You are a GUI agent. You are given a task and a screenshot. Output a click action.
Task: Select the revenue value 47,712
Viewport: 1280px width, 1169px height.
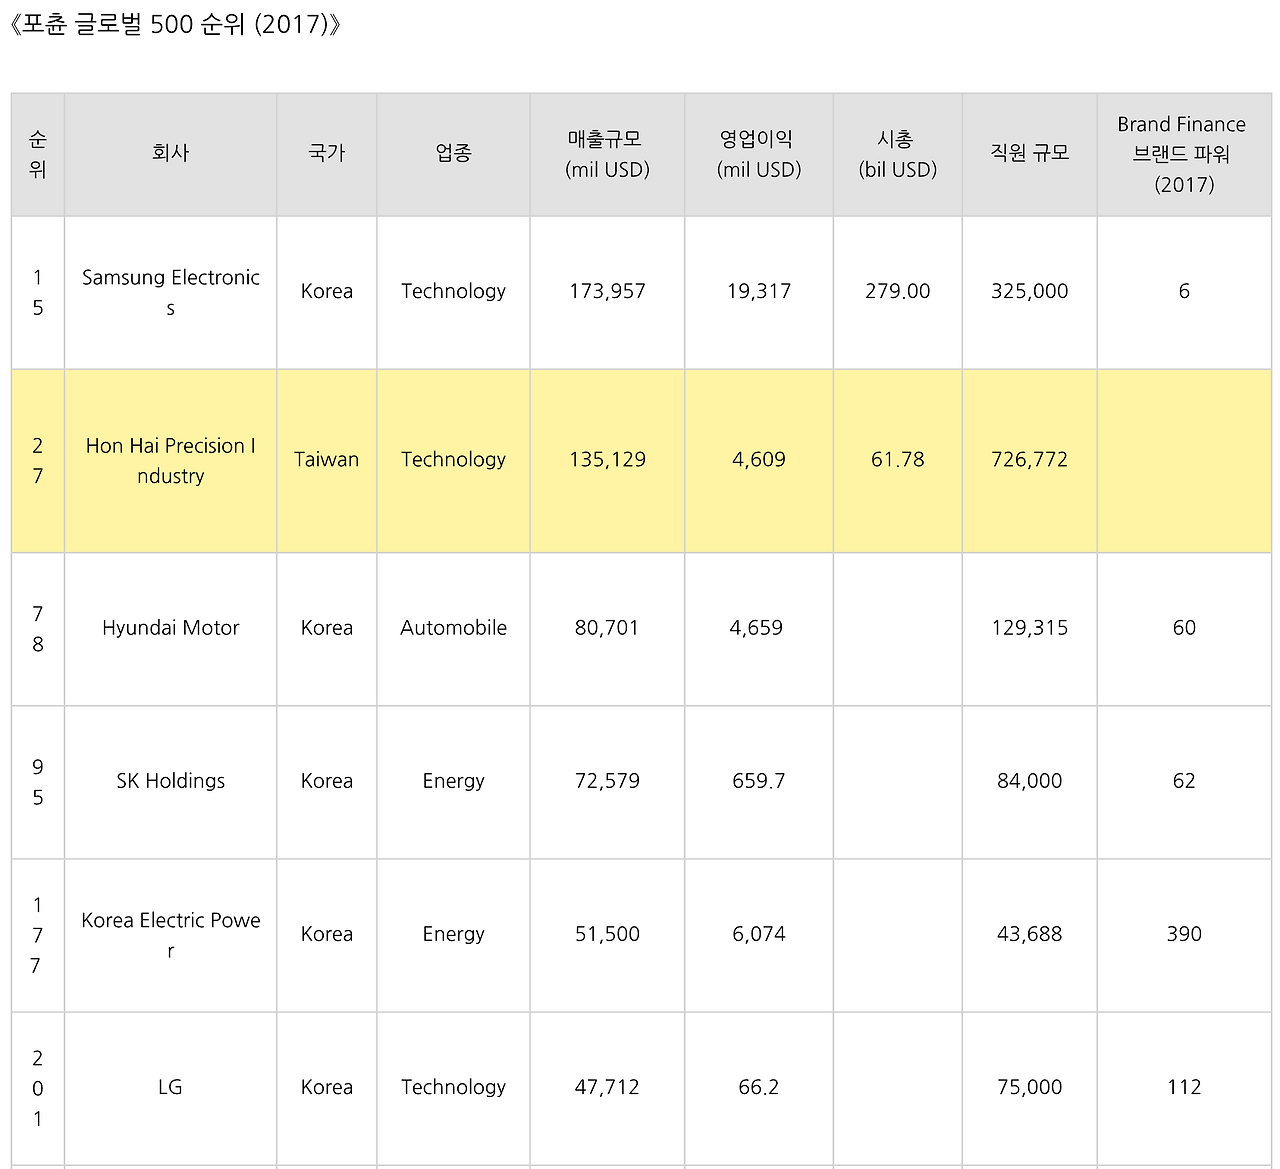607,1087
